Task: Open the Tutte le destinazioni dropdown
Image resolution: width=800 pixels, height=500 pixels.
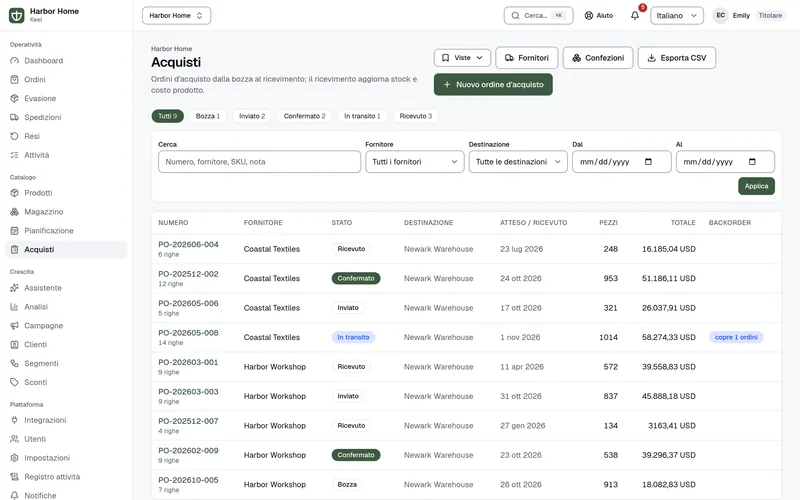Action: (518, 162)
